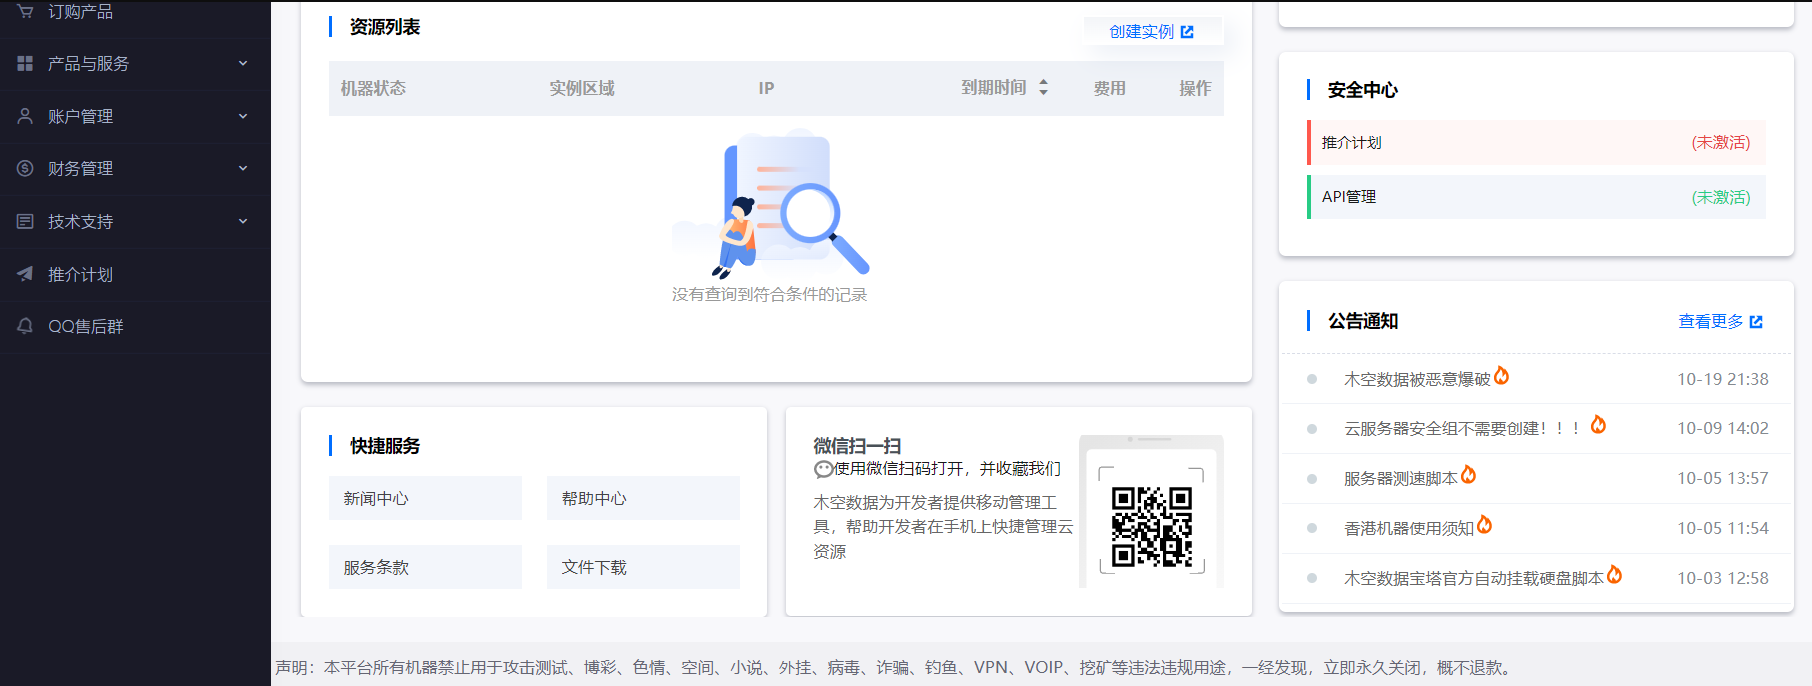This screenshot has width=1812, height=686.
Task: Click the flame icon after 木空数据被恶意爆破
Action: [x=1501, y=375]
